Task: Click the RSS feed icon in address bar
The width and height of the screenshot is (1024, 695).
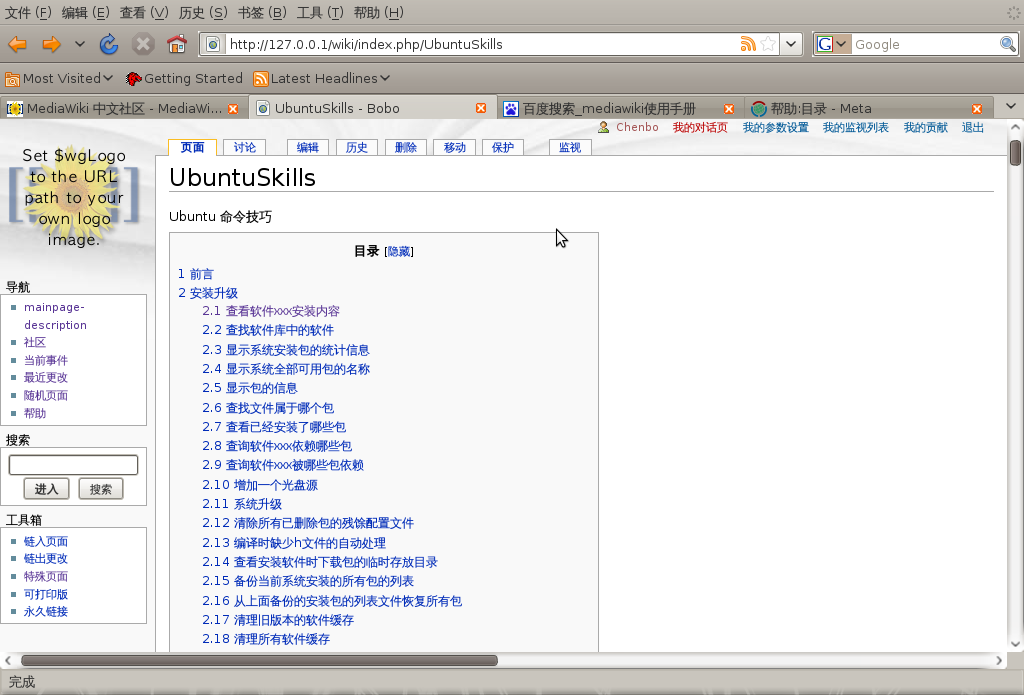Action: (x=748, y=44)
